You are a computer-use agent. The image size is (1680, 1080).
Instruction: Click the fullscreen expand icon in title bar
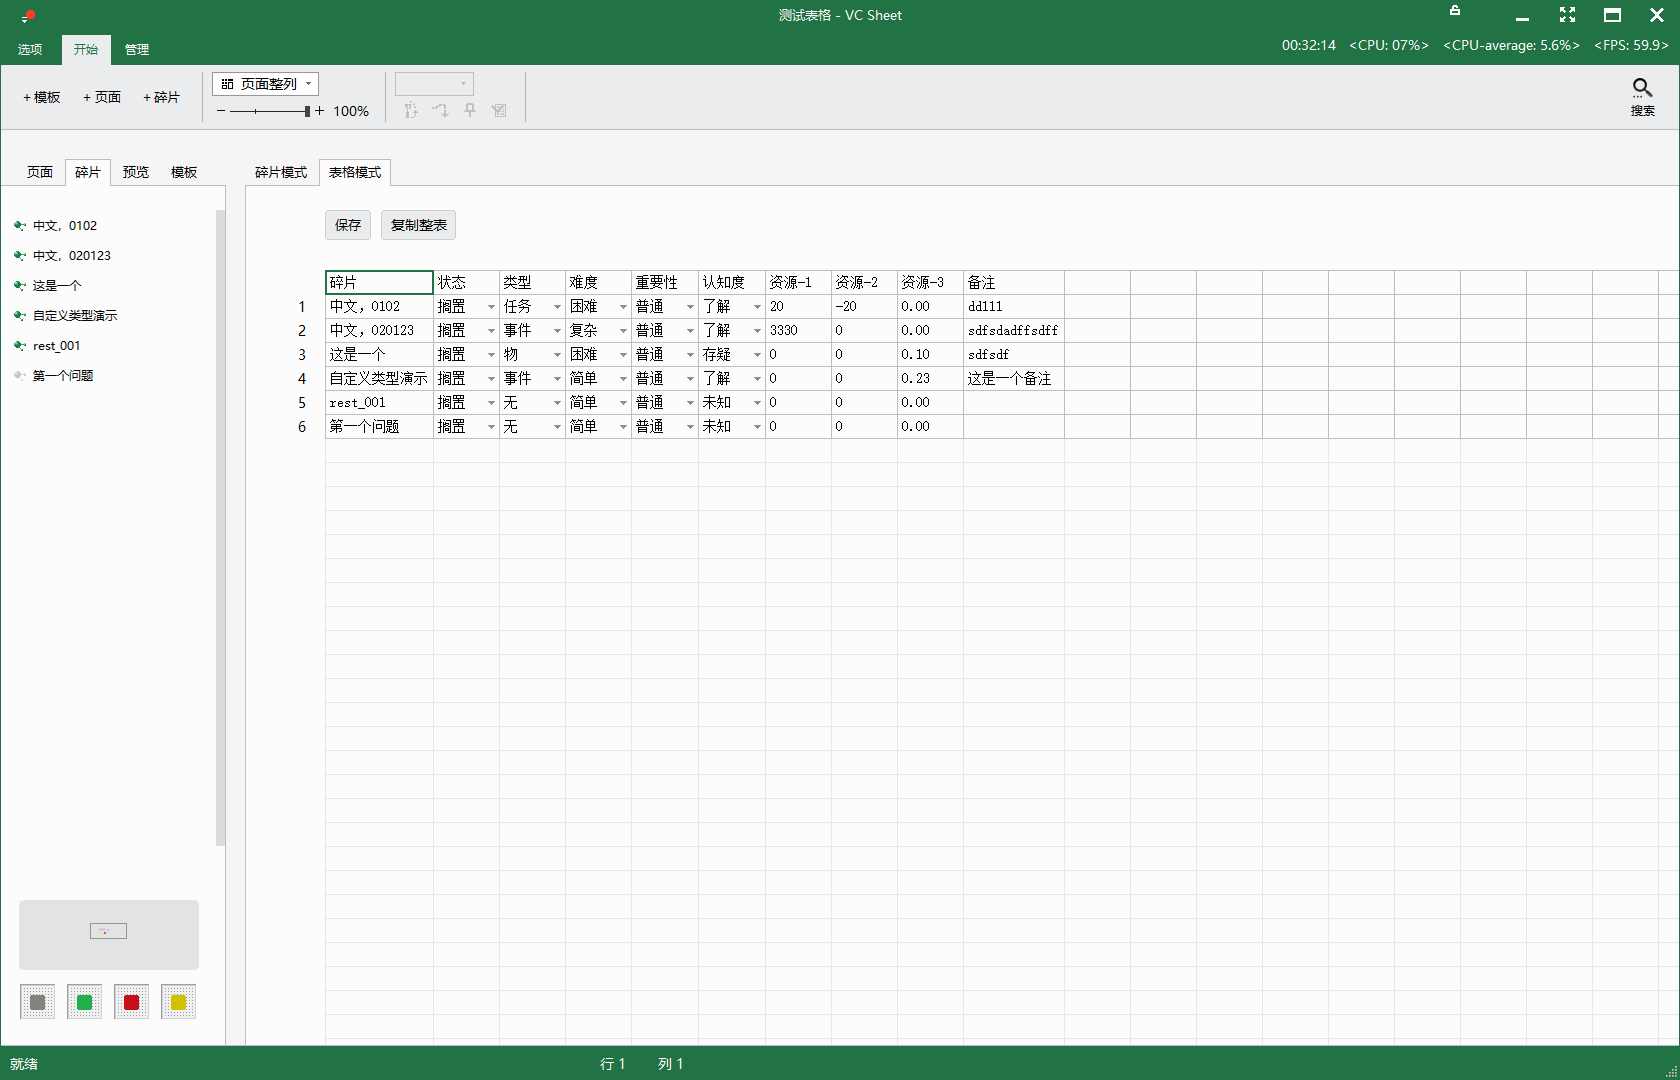pyautogui.click(x=1567, y=15)
